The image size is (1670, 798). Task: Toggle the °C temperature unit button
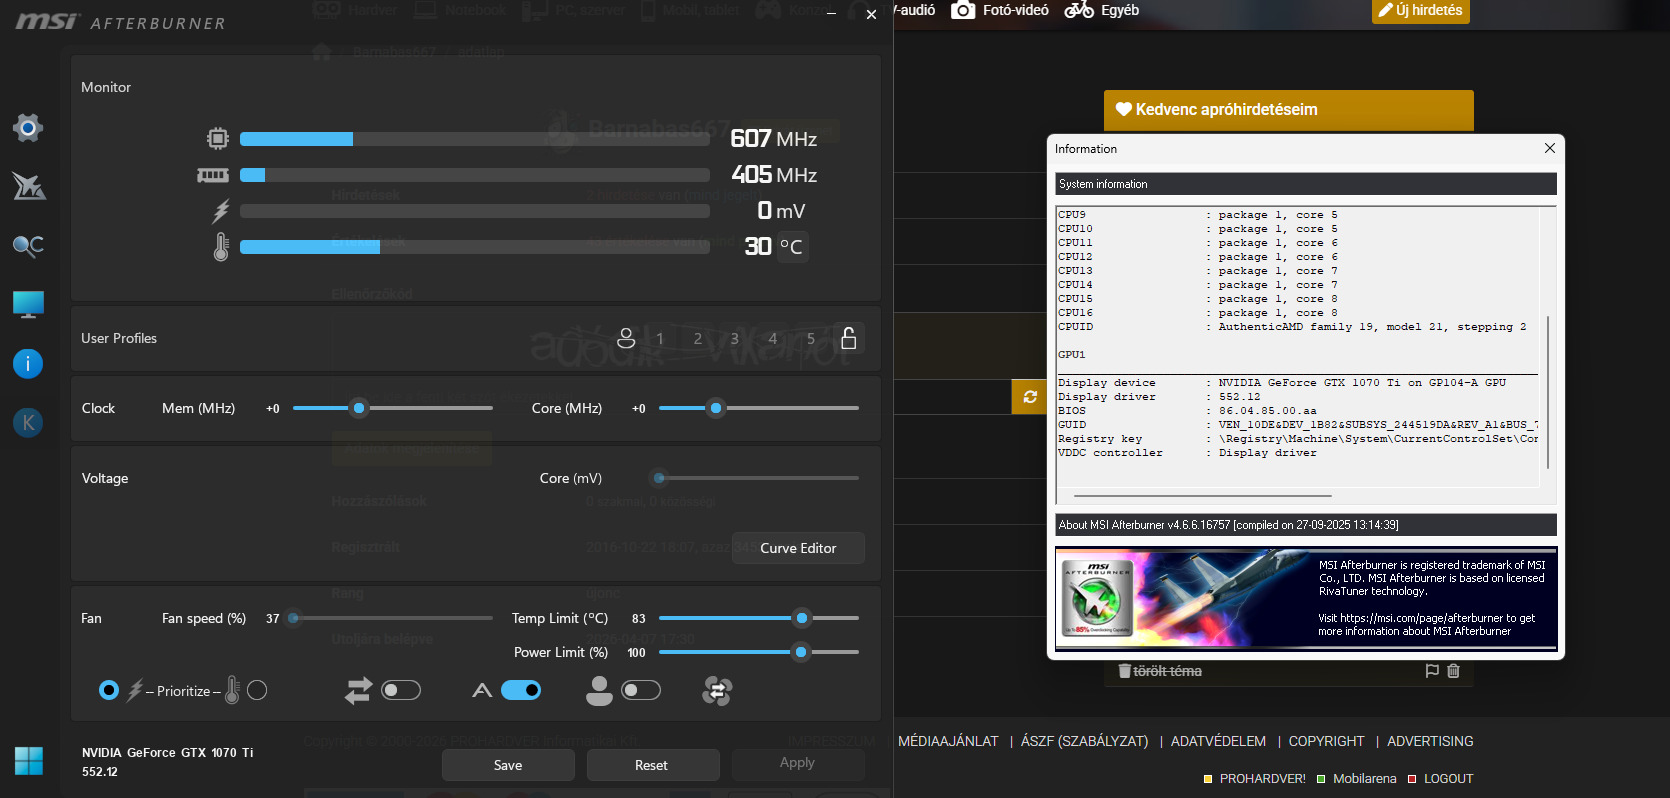tap(791, 247)
